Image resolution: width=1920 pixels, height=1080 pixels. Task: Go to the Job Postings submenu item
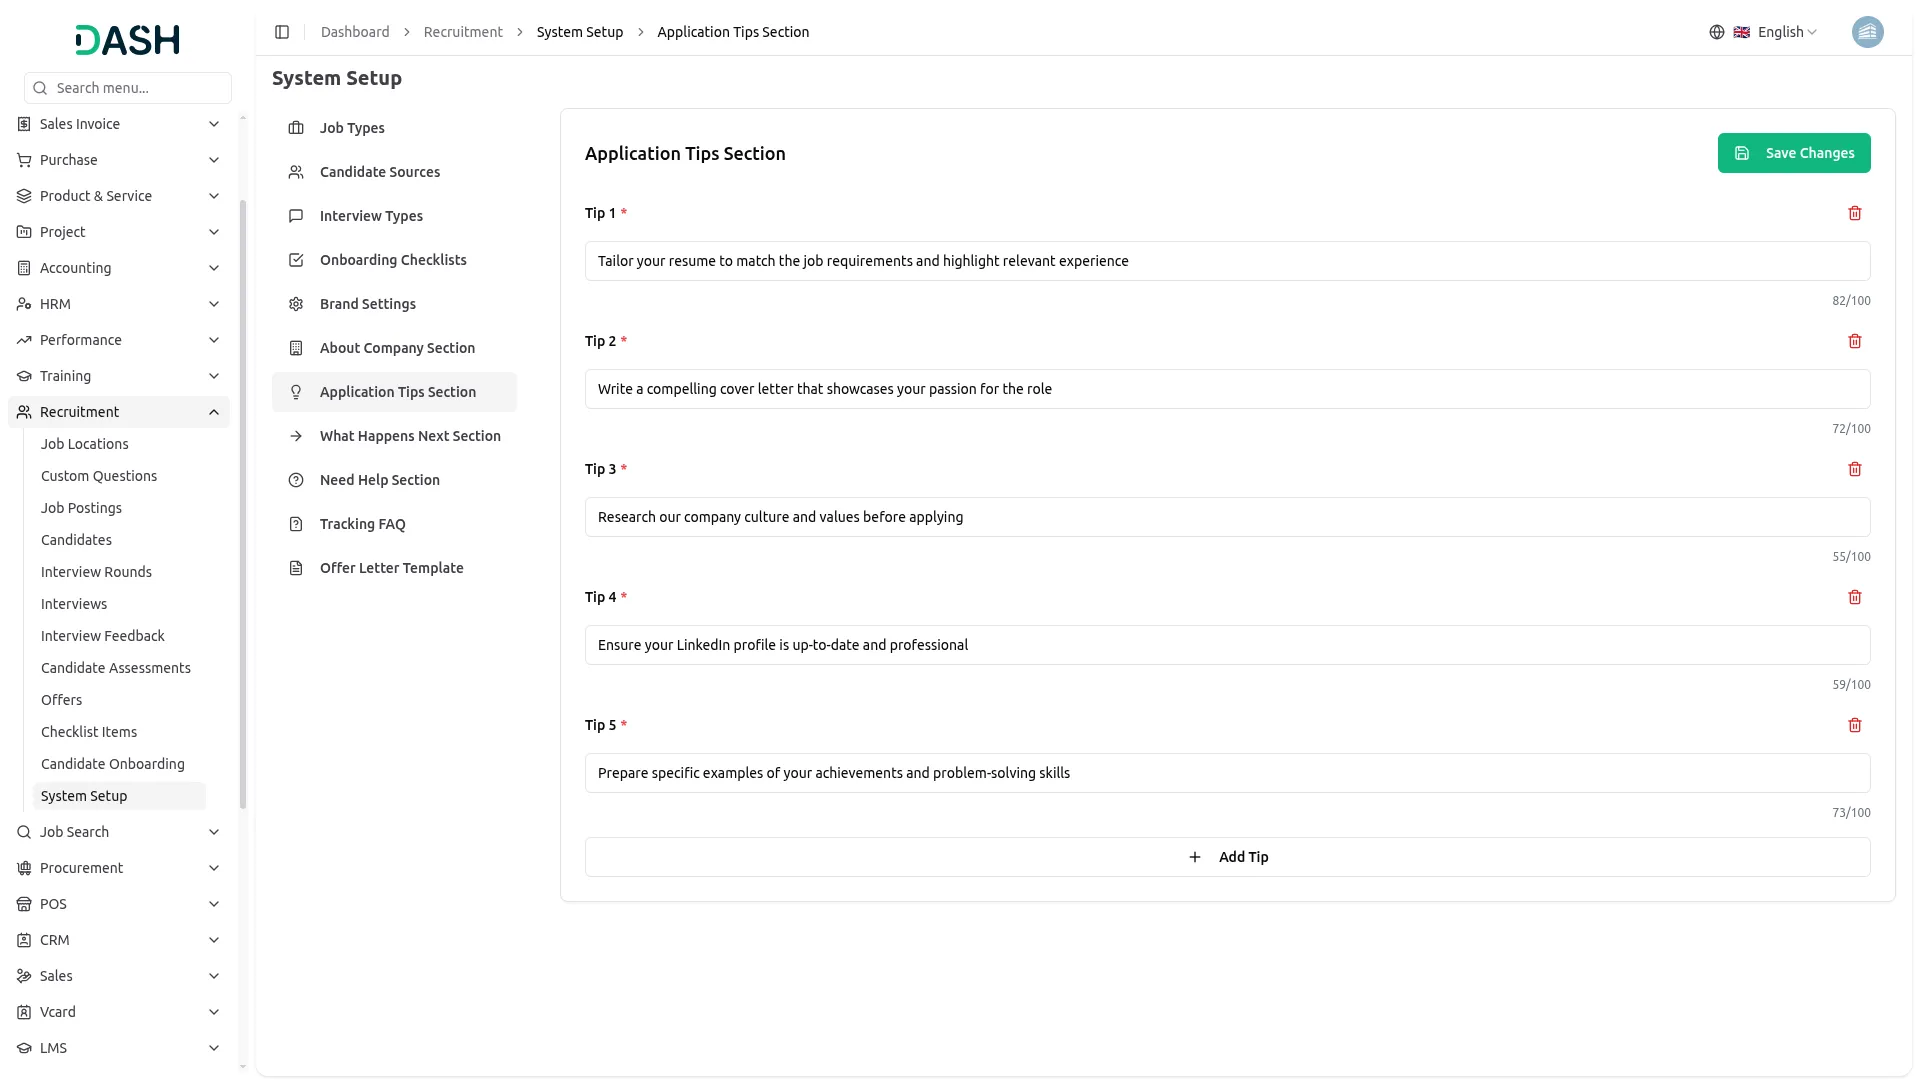point(81,508)
